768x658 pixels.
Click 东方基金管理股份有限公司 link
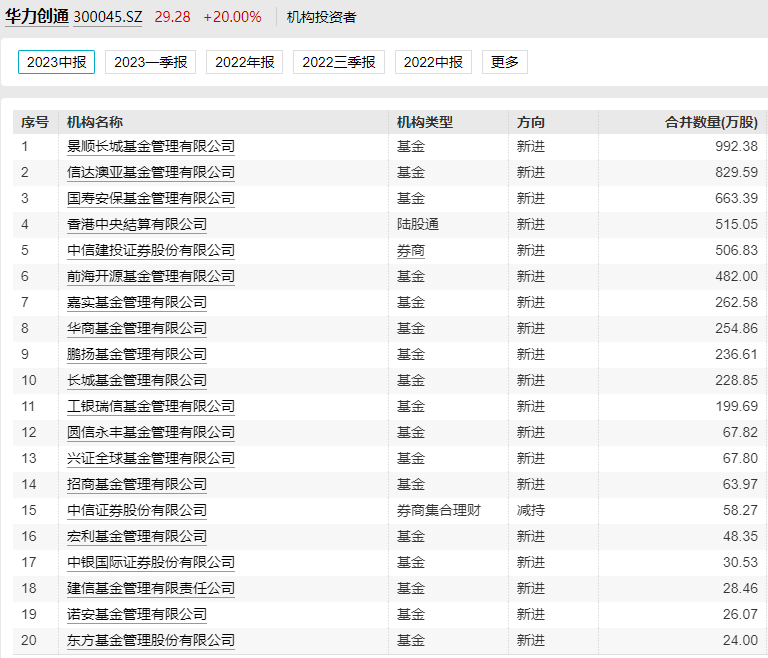pos(150,640)
